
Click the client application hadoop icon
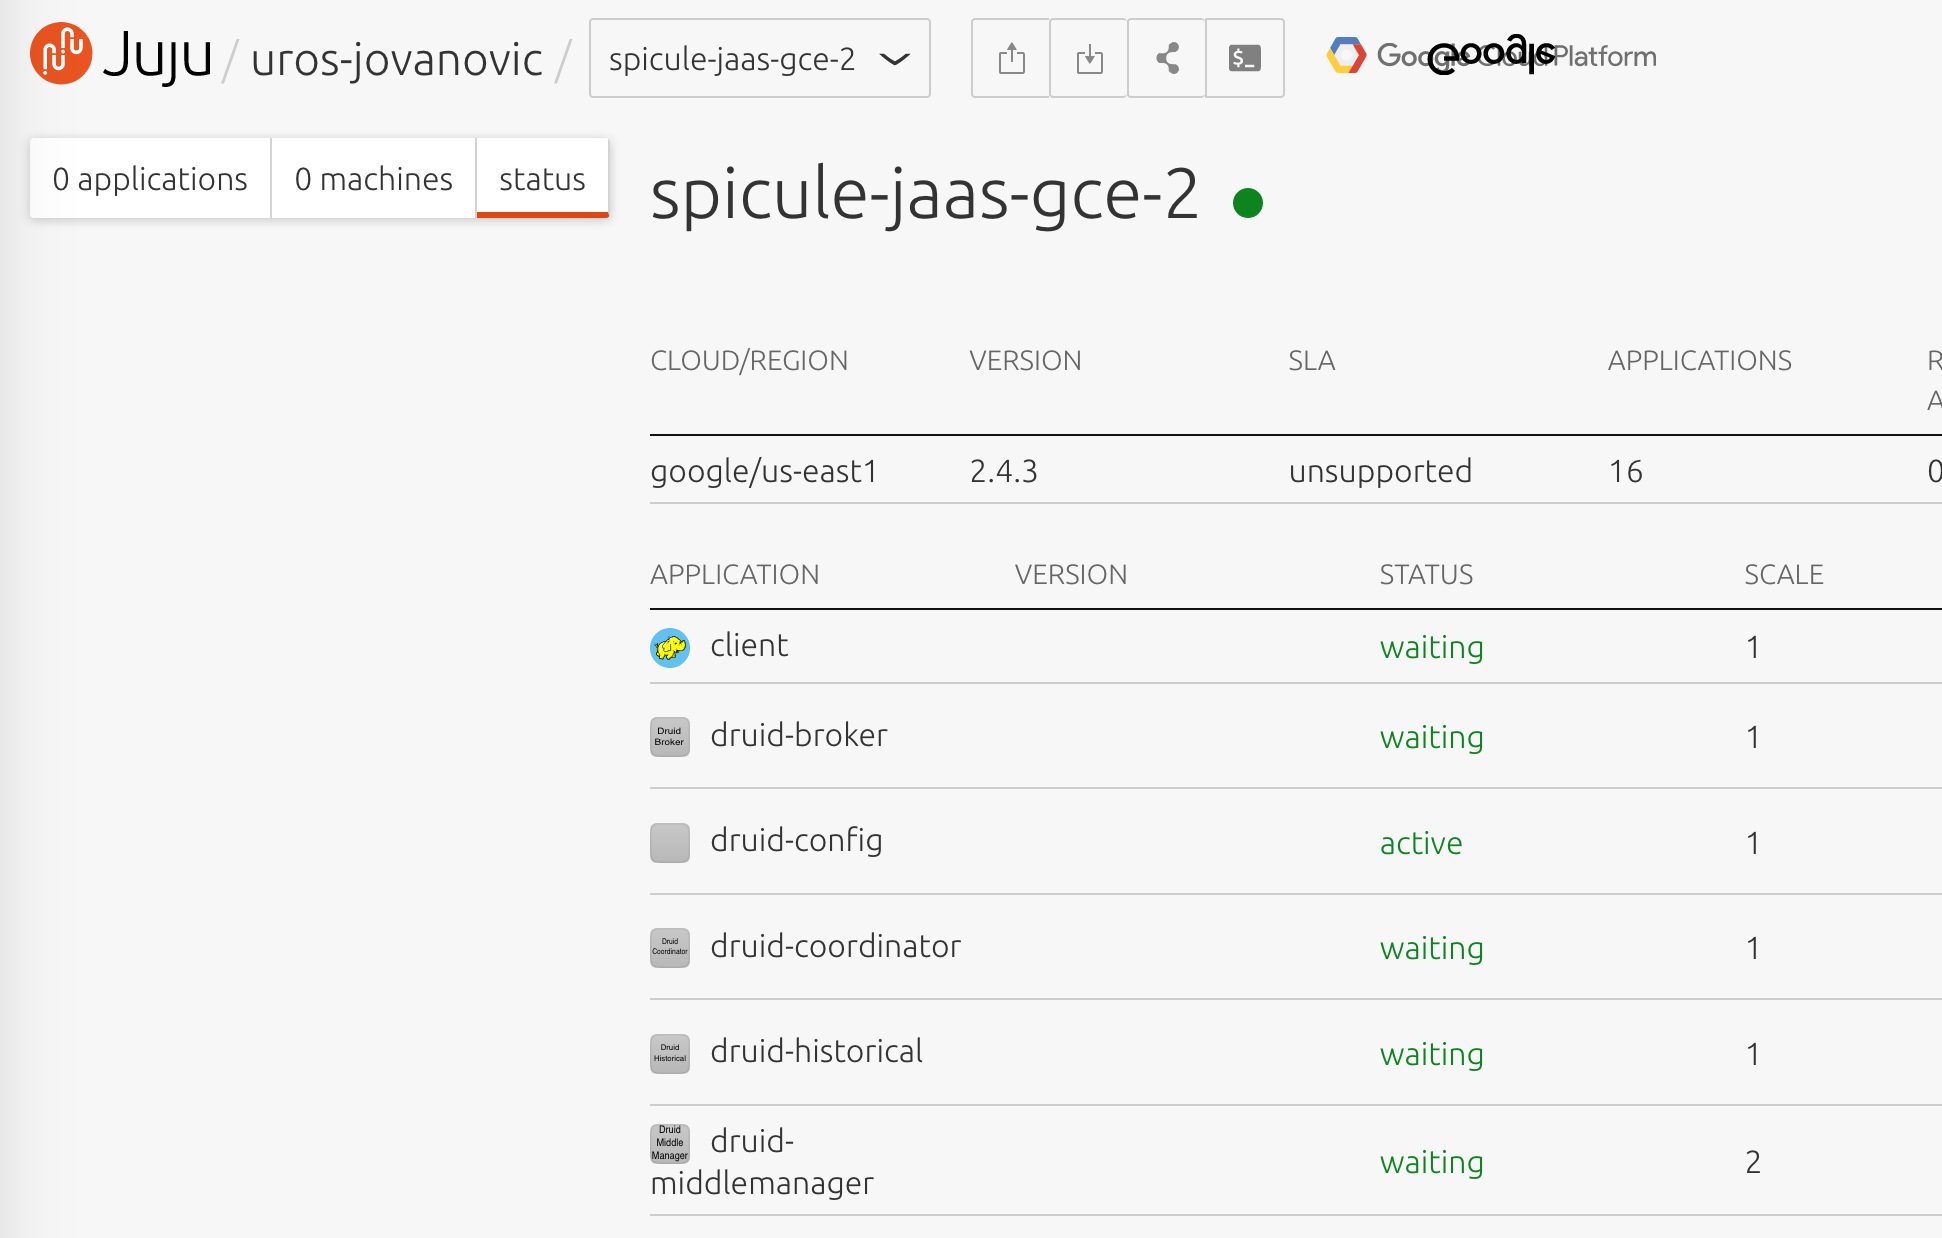coord(670,648)
